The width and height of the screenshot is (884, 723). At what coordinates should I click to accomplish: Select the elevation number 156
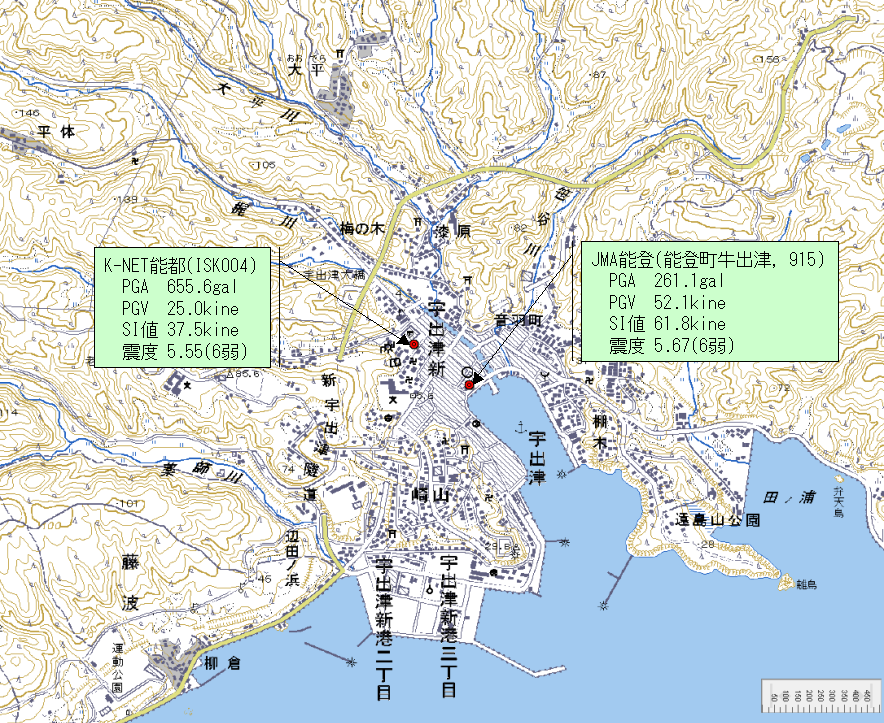coord(769,59)
